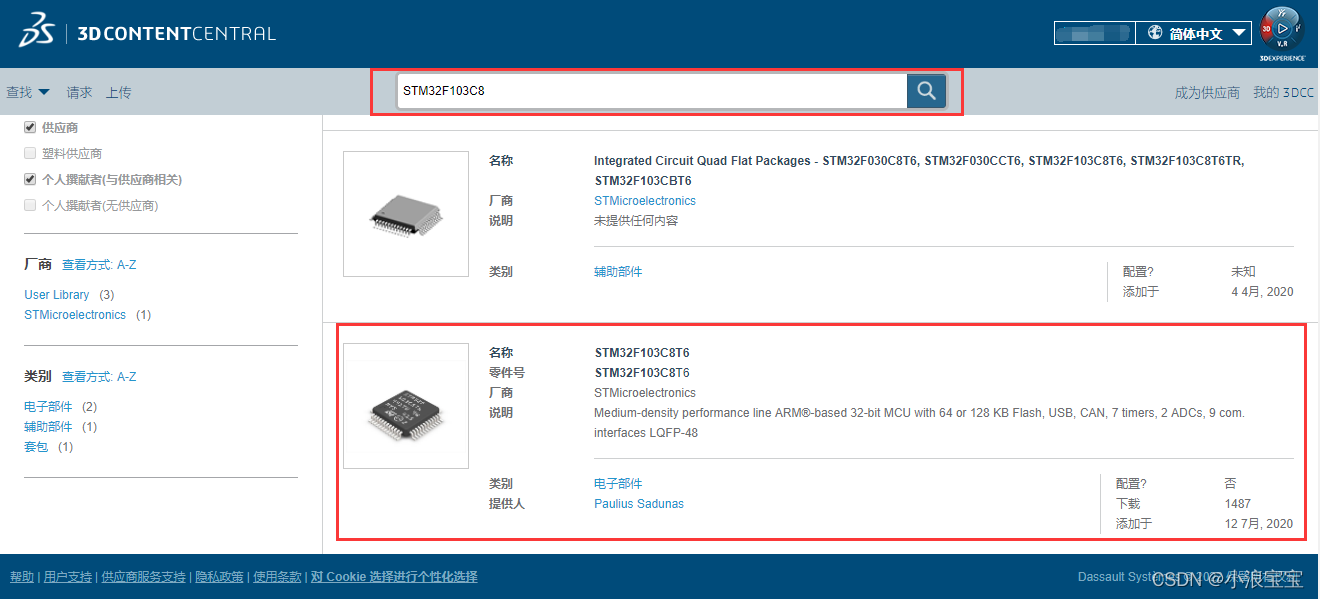Screen dimensions: 1320x599
Task: Click 对 Cookie 选择进行个性化选择 link
Action: (394, 577)
